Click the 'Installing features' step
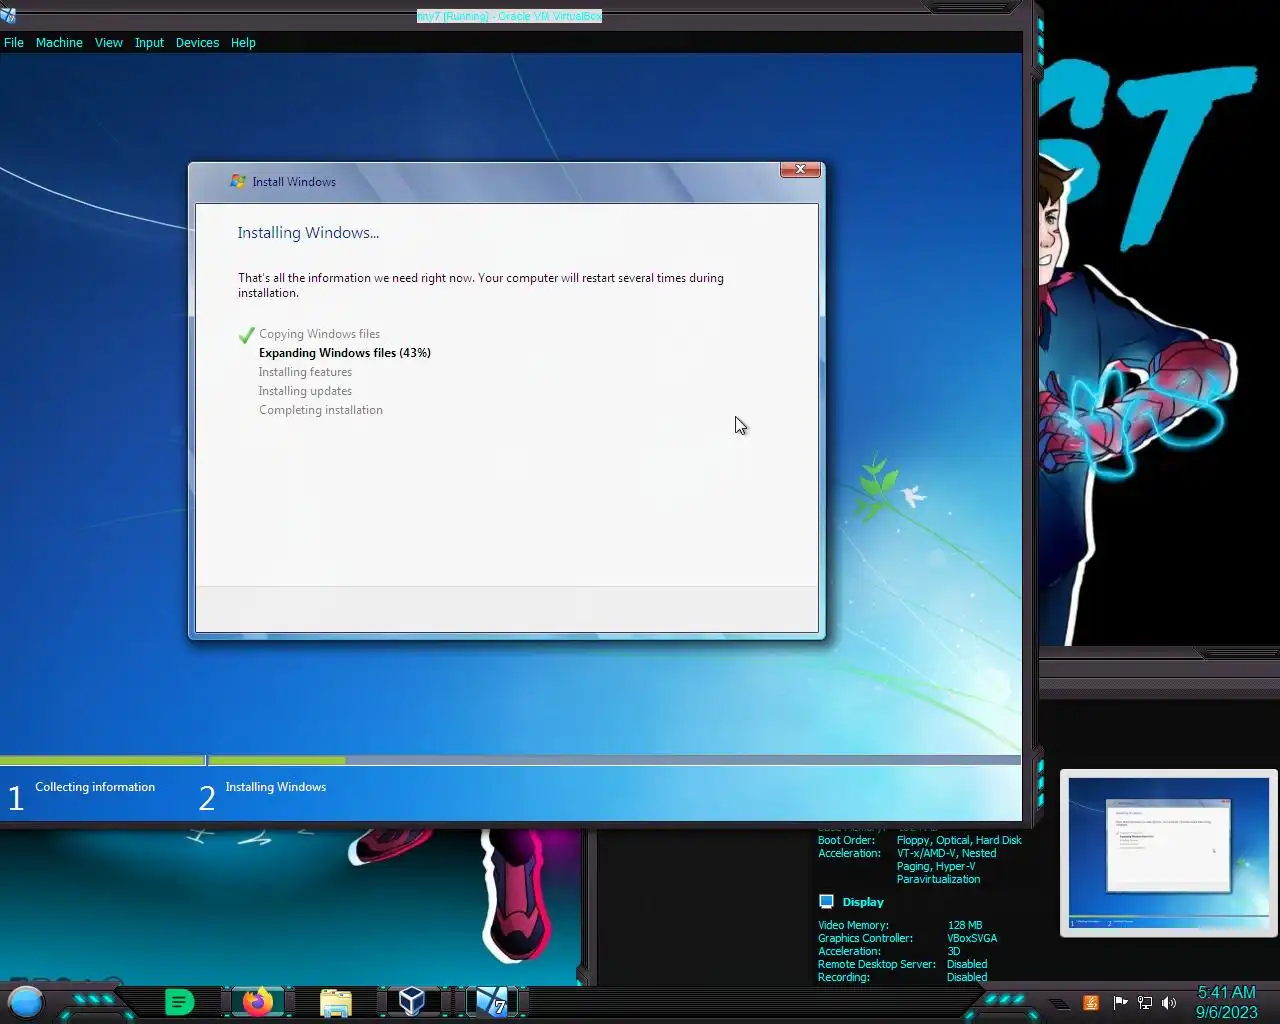1280x1024 pixels. (x=305, y=372)
